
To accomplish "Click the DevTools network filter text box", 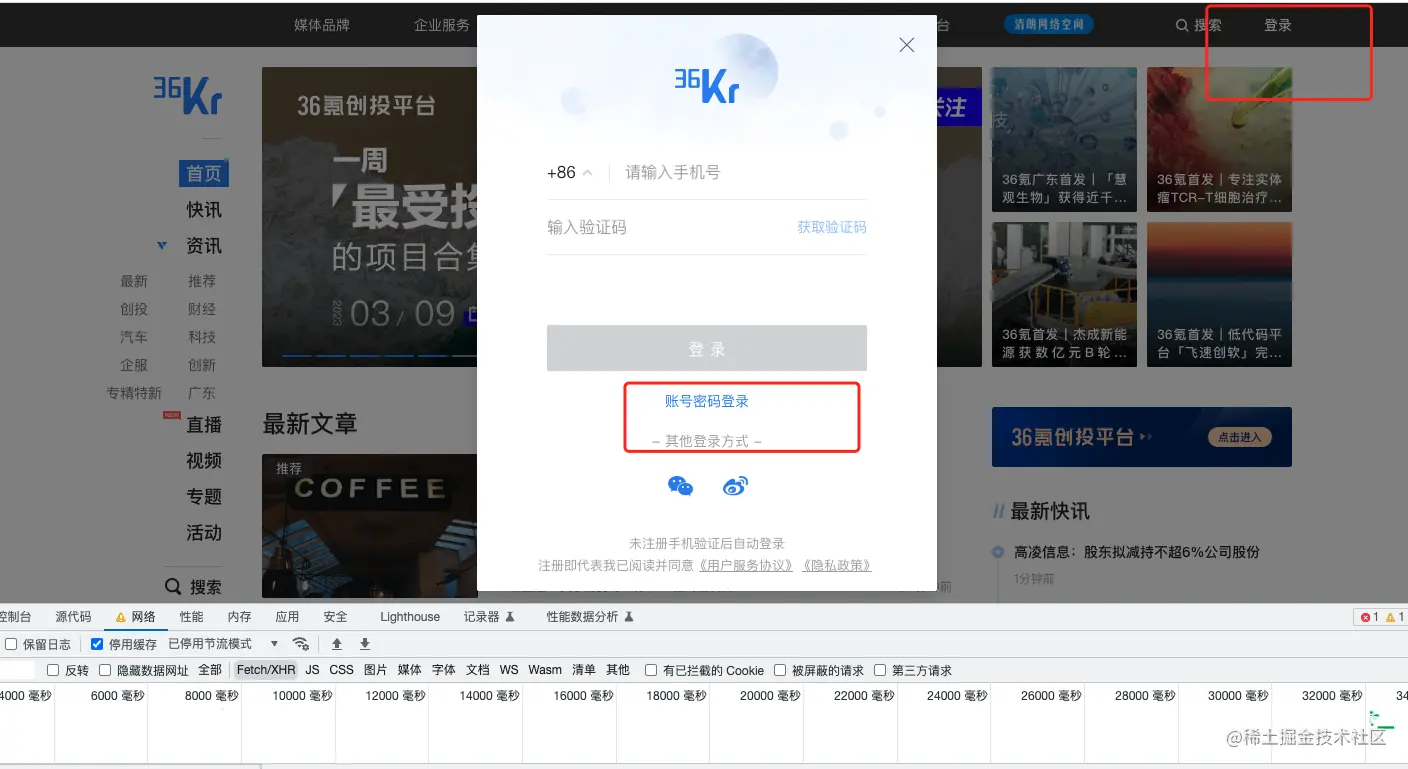I will (17, 670).
